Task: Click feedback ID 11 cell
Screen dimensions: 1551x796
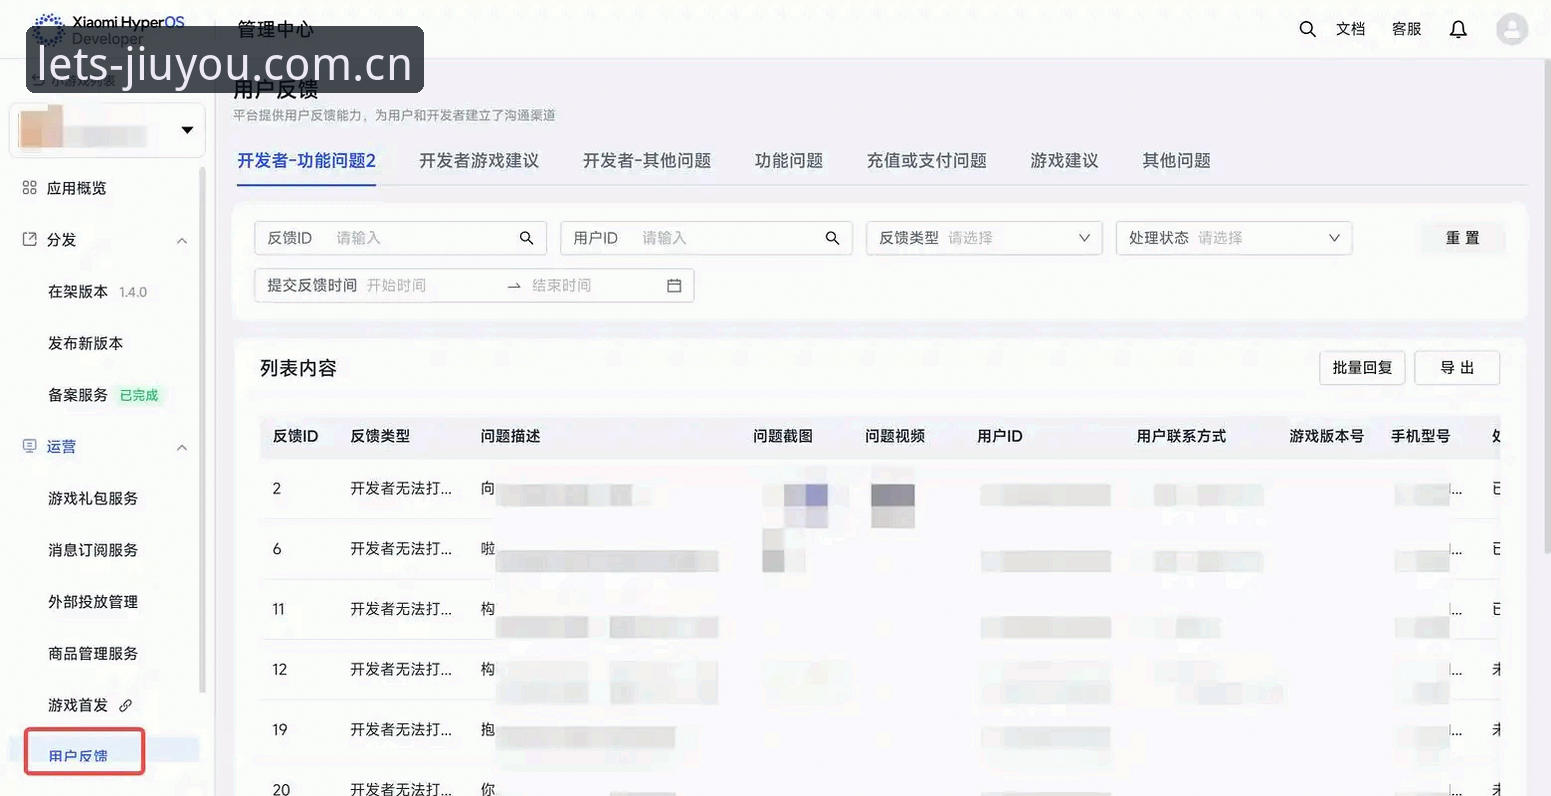Action: pyautogui.click(x=279, y=609)
